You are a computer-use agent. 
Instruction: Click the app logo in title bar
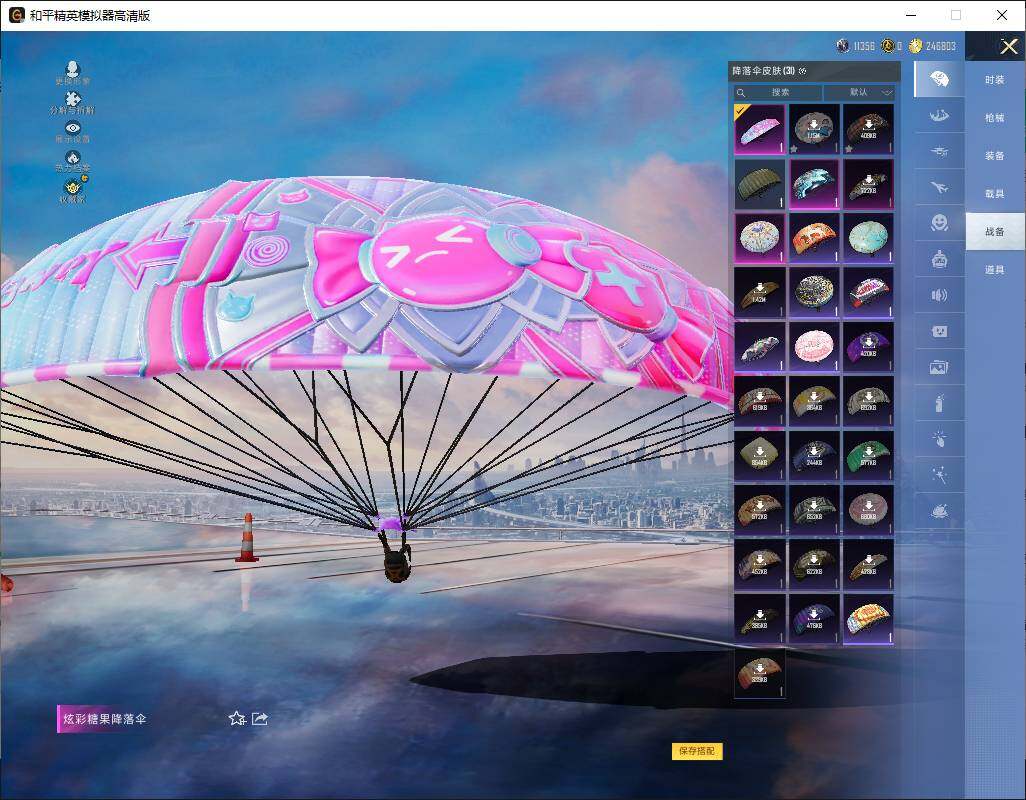tap(16, 15)
